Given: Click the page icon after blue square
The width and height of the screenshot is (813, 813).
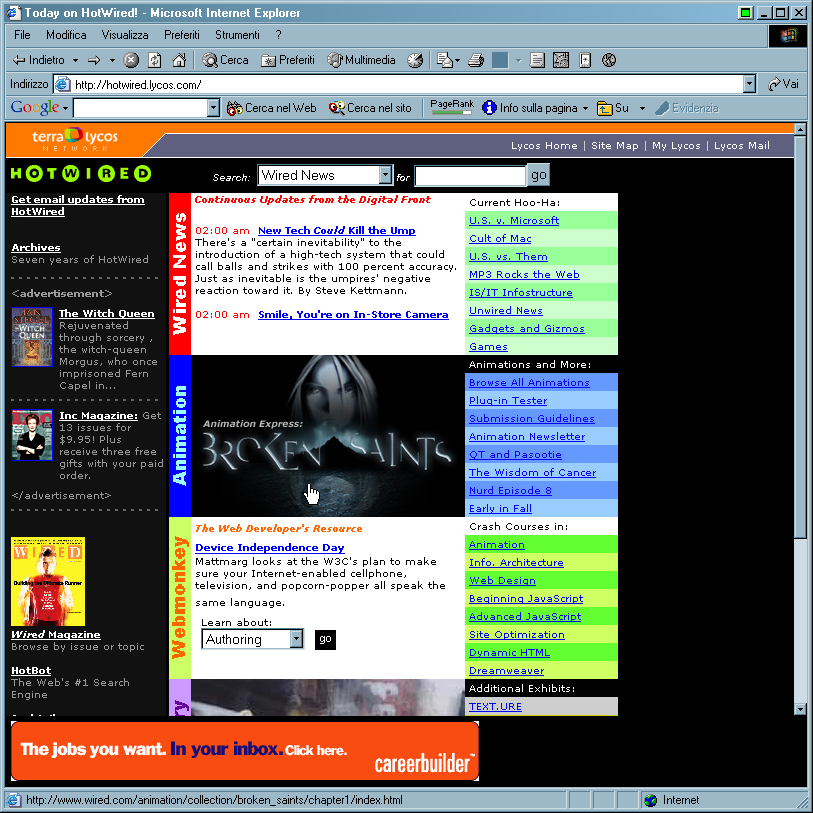Looking at the screenshot, I should (537, 60).
